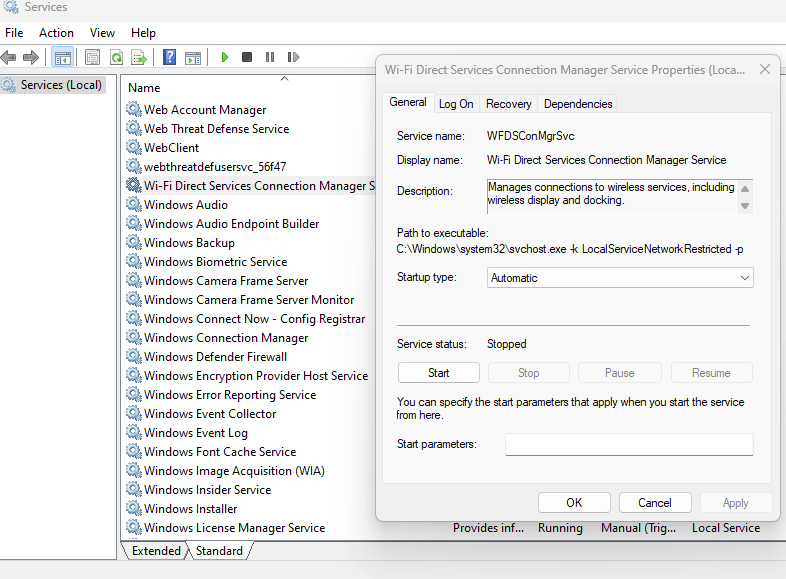The image size is (786, 579).
Task: Select webthreatdefusersvc_56f47 row
Action: pyautogui.click(x=215, y=166)
